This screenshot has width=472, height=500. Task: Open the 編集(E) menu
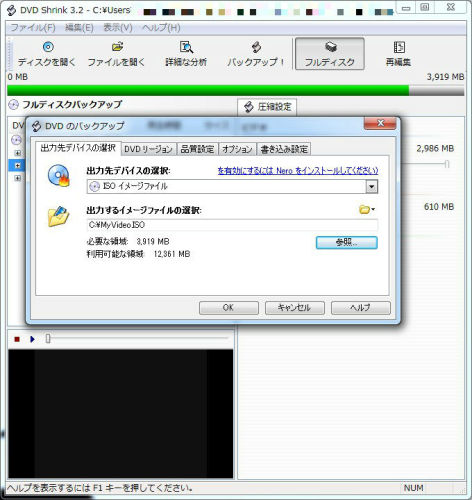(79, 28)
